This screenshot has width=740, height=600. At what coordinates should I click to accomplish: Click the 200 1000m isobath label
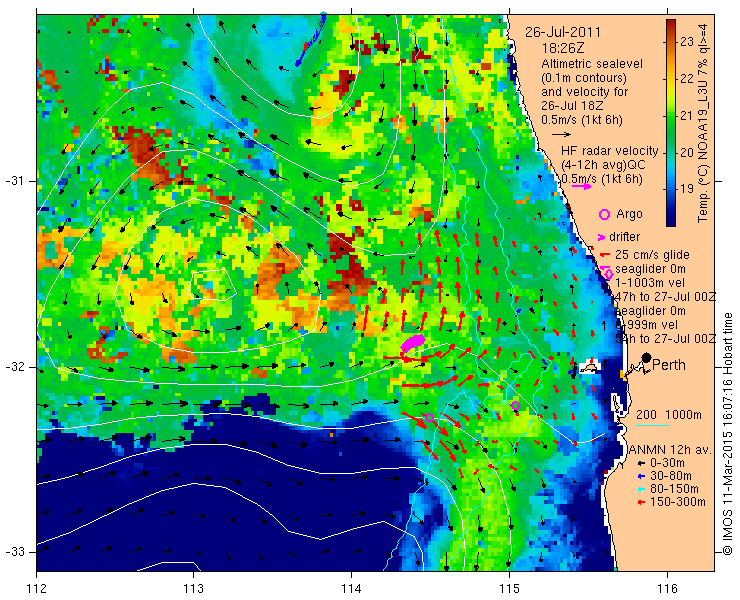tap(669, 415)
